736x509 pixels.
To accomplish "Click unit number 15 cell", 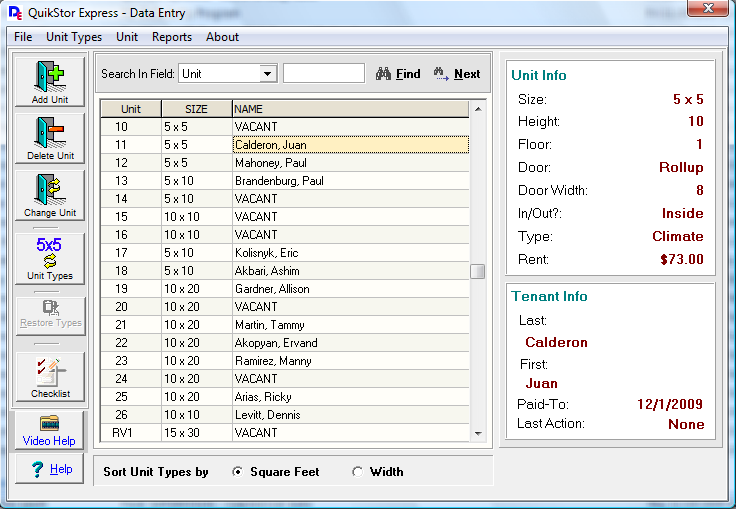I will (x=131, y=217).
